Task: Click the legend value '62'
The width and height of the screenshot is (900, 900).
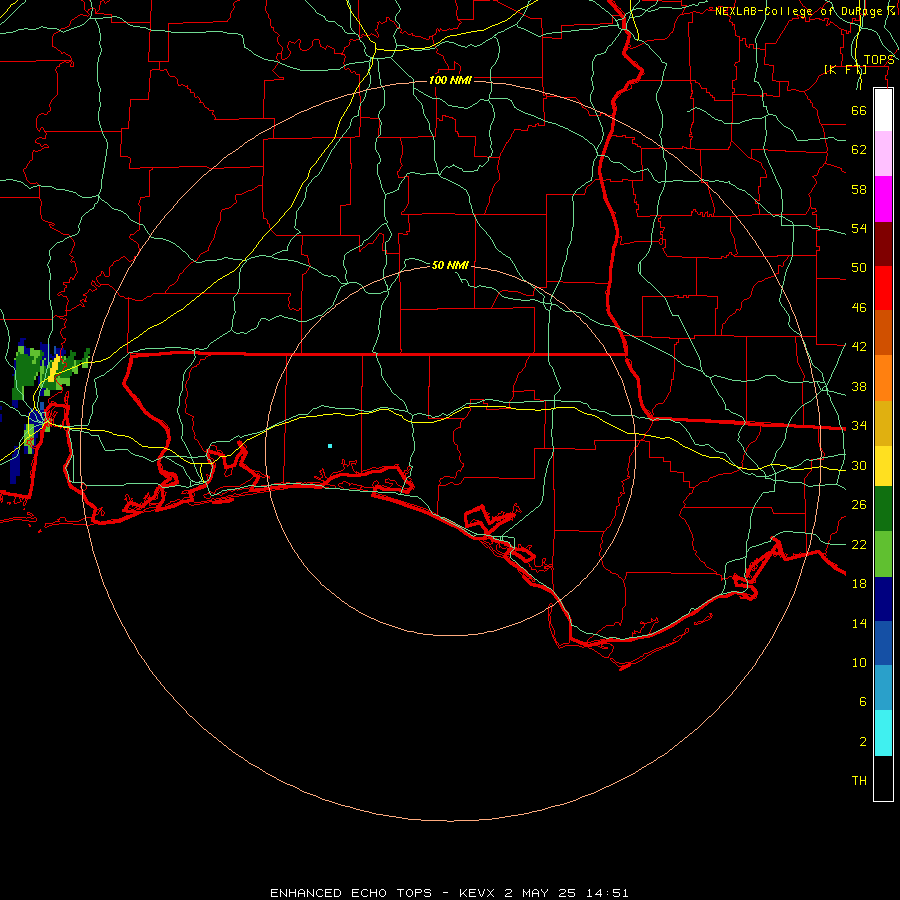Action: click(859, 150)
